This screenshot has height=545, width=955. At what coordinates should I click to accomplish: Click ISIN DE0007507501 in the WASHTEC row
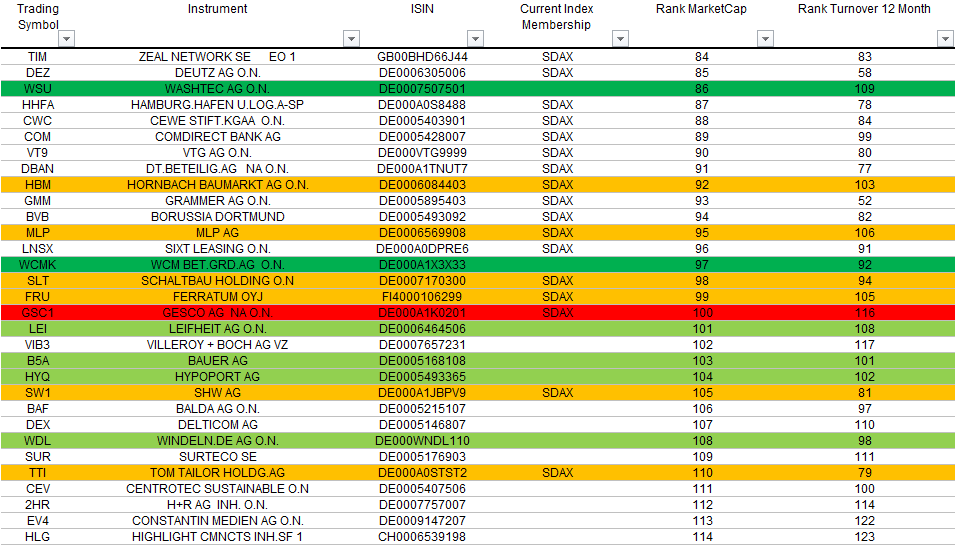422,89
